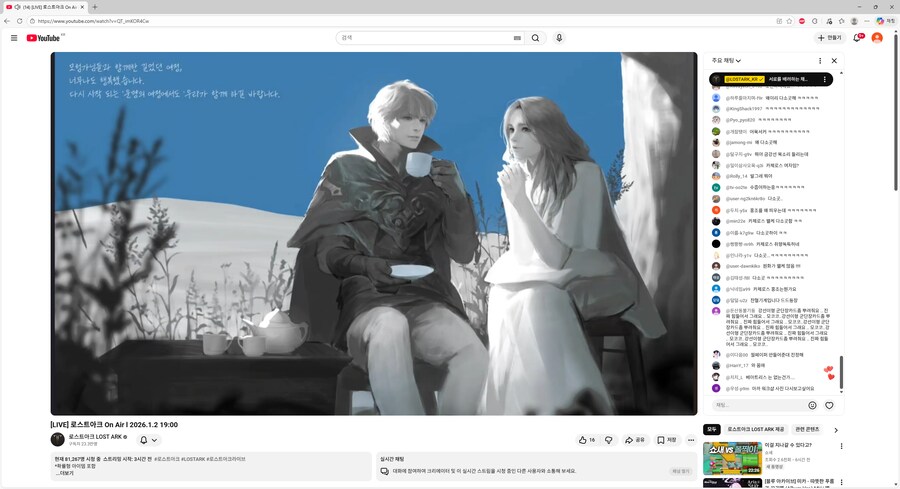Select the 로스트아크 LOST ARK 제공 chip

755,429
